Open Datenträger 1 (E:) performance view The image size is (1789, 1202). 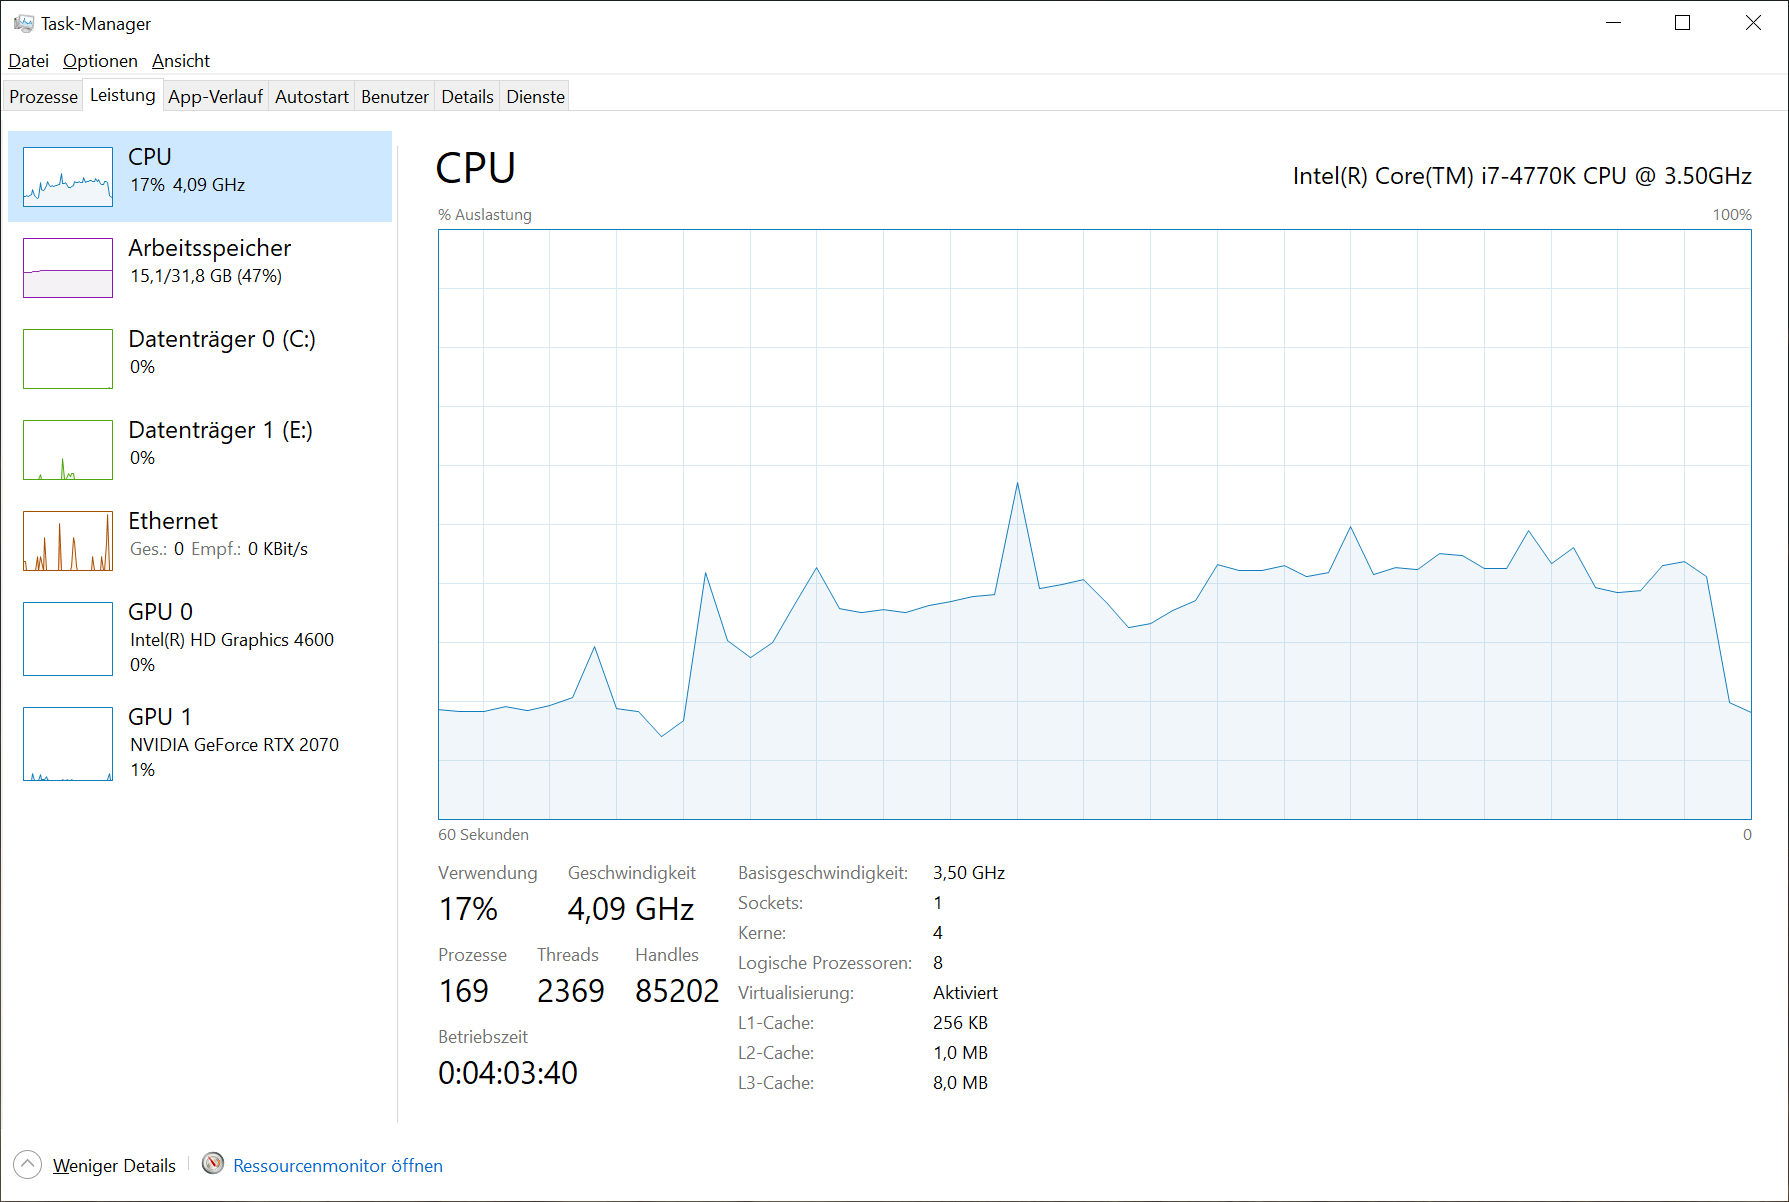coord(200,449)
